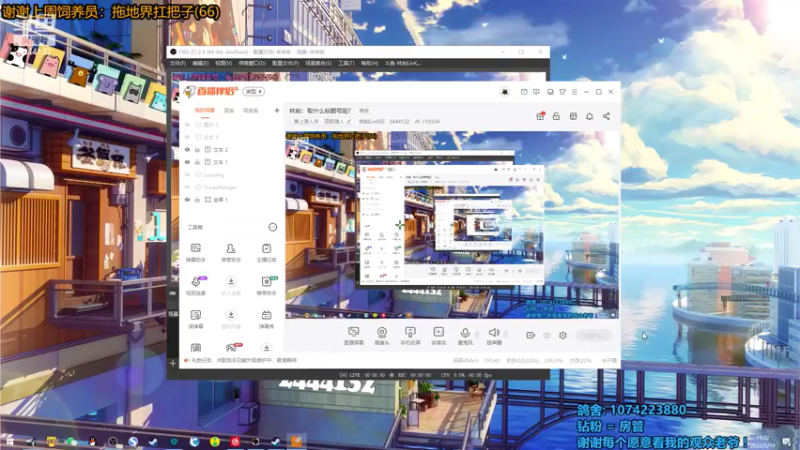This screenshot has height=450, width=800.
Task: Click the share icon in room header
Action: click(x=606, y=116)
